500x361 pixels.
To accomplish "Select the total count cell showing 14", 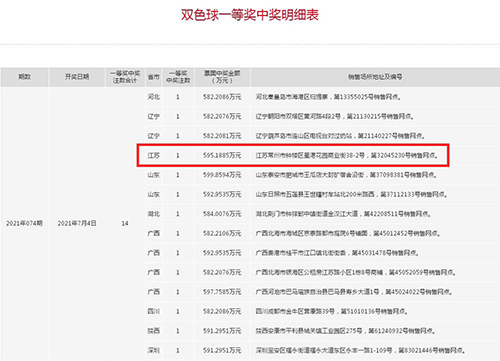I will tap(125, 223).
